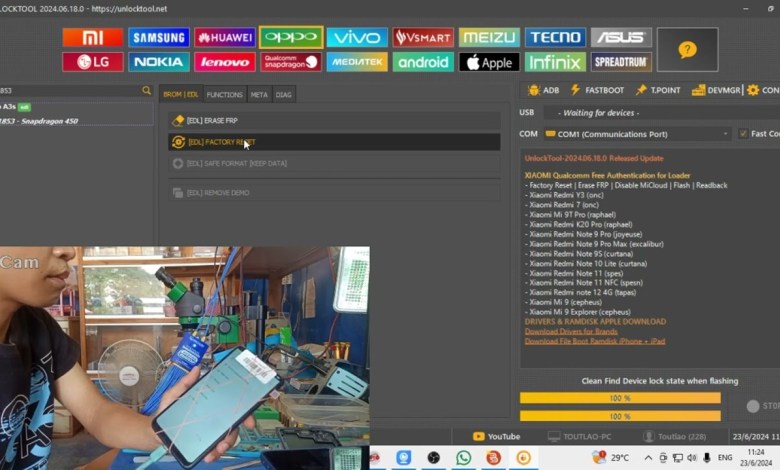
Task: Click the yellow help chat icon
Action: pyautogui.click(x=687, y=49)
